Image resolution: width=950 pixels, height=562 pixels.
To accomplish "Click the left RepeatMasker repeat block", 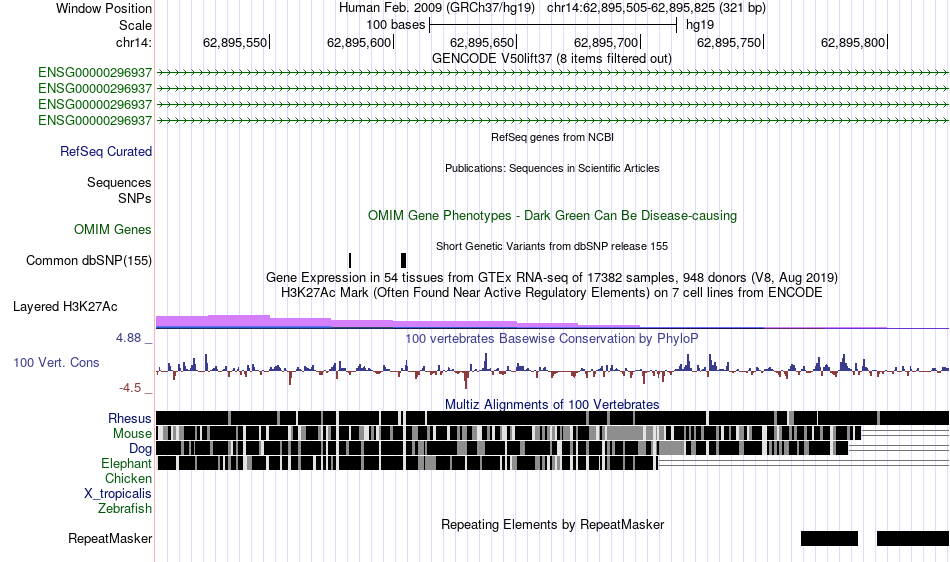I will tap(829, 538).
